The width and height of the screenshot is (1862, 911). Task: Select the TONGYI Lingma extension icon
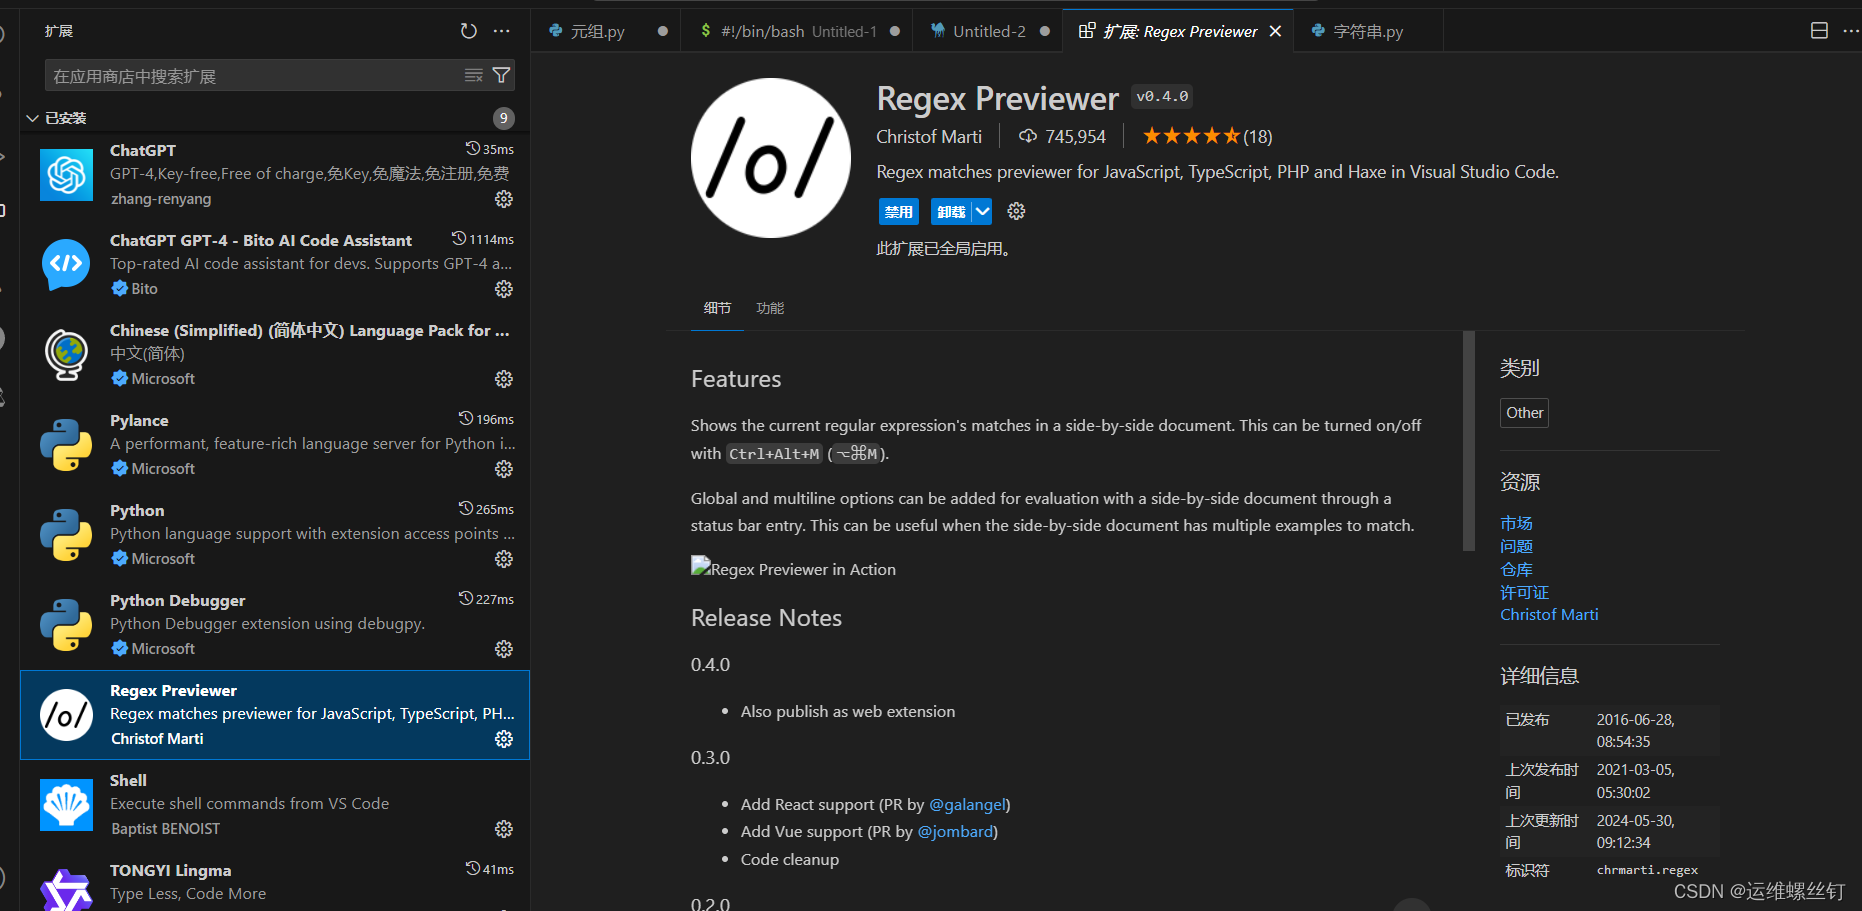[x=66, y=889]
